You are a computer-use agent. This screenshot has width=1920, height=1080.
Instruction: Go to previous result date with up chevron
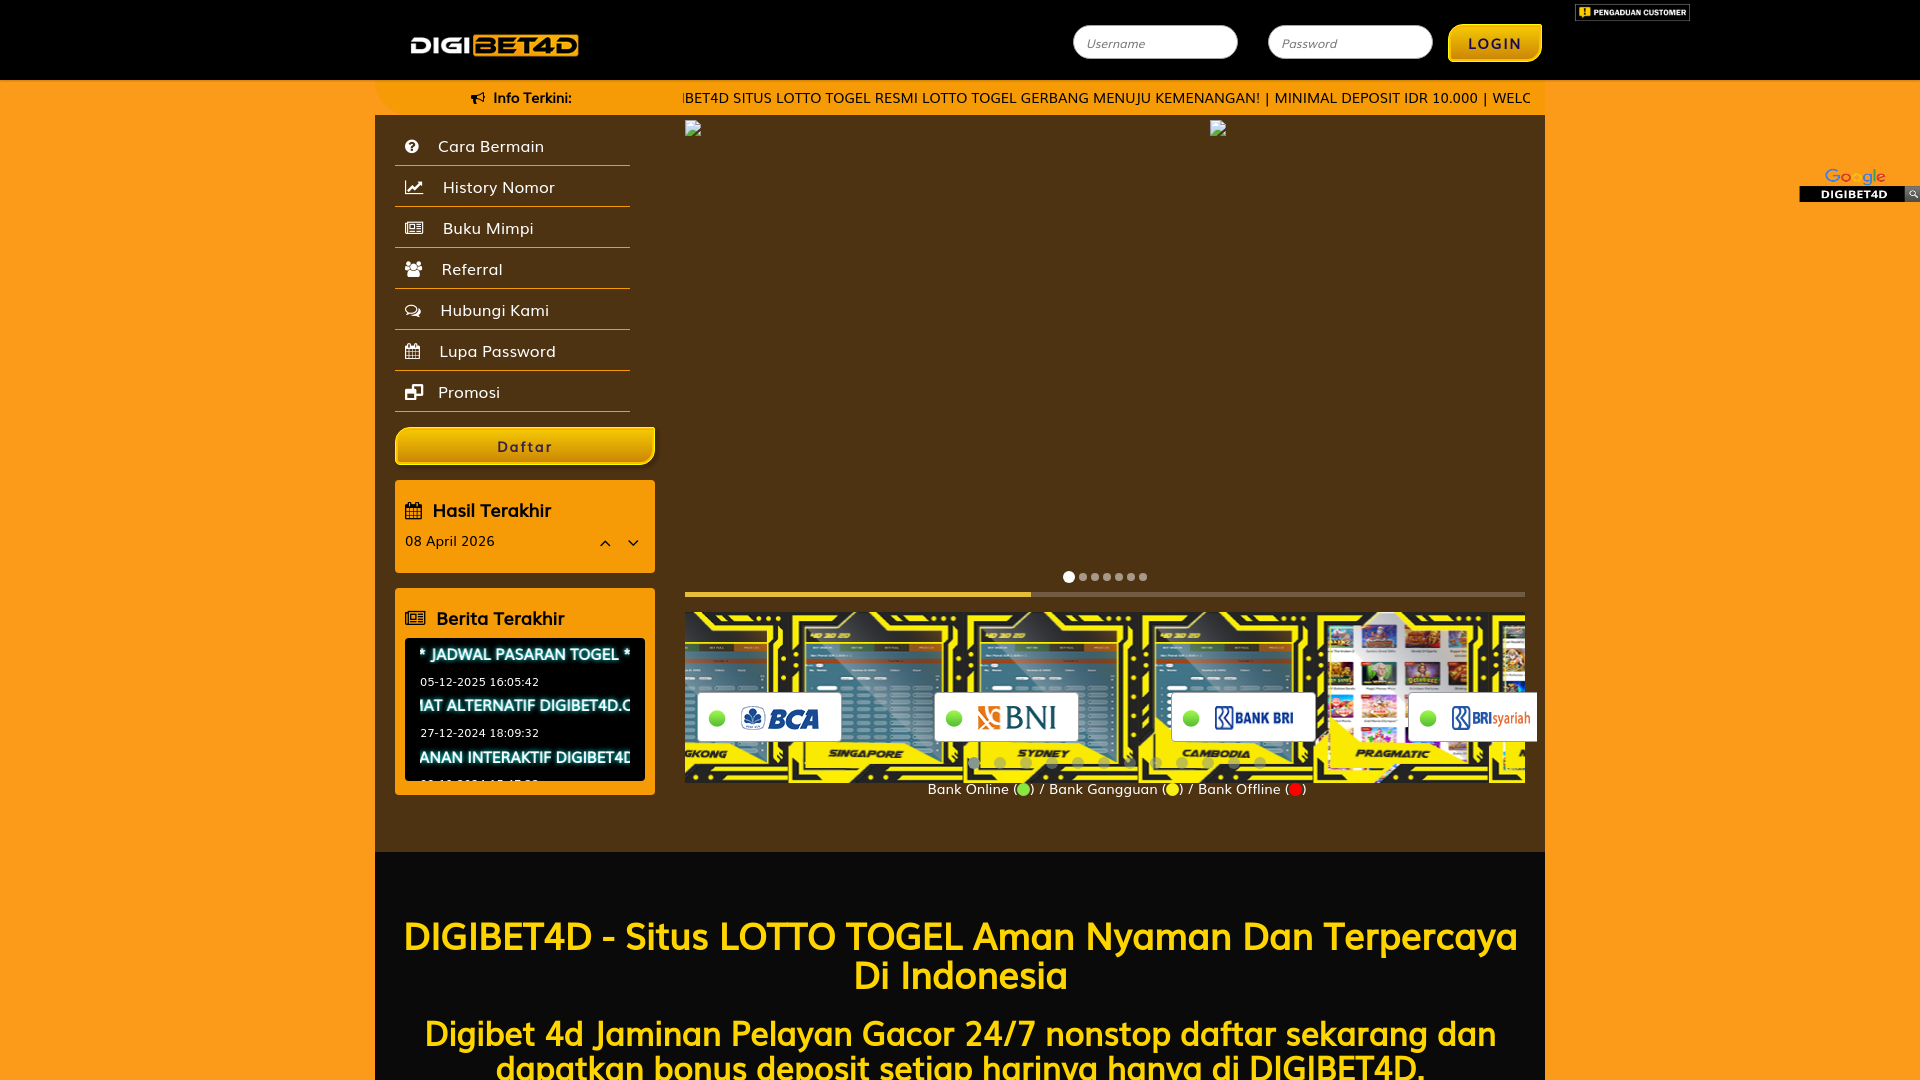pyautogui.click(x=605, y=543)
